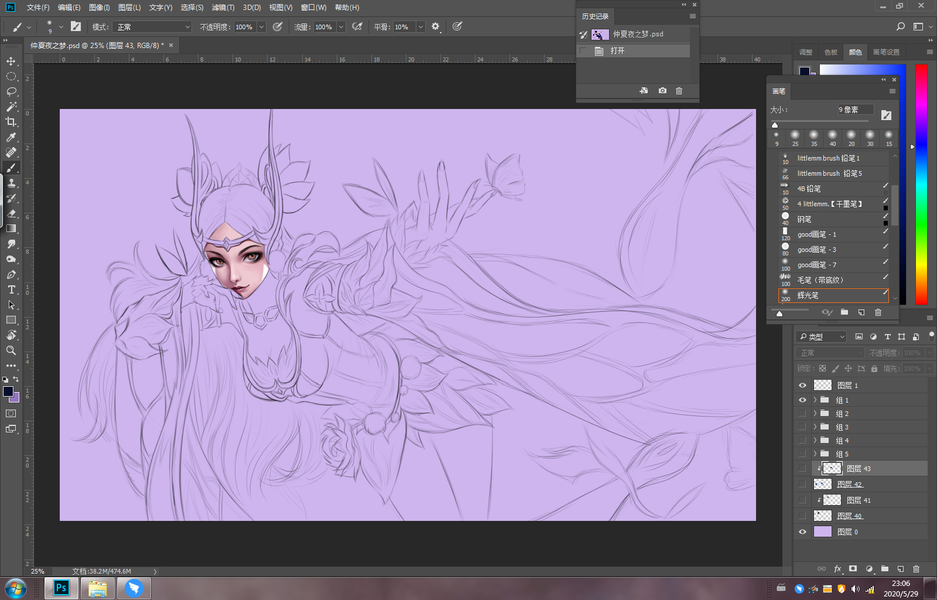This screenshot has width=937, height=600.
Task: Create new adjustment layer icon
Action: pos(869,569)
